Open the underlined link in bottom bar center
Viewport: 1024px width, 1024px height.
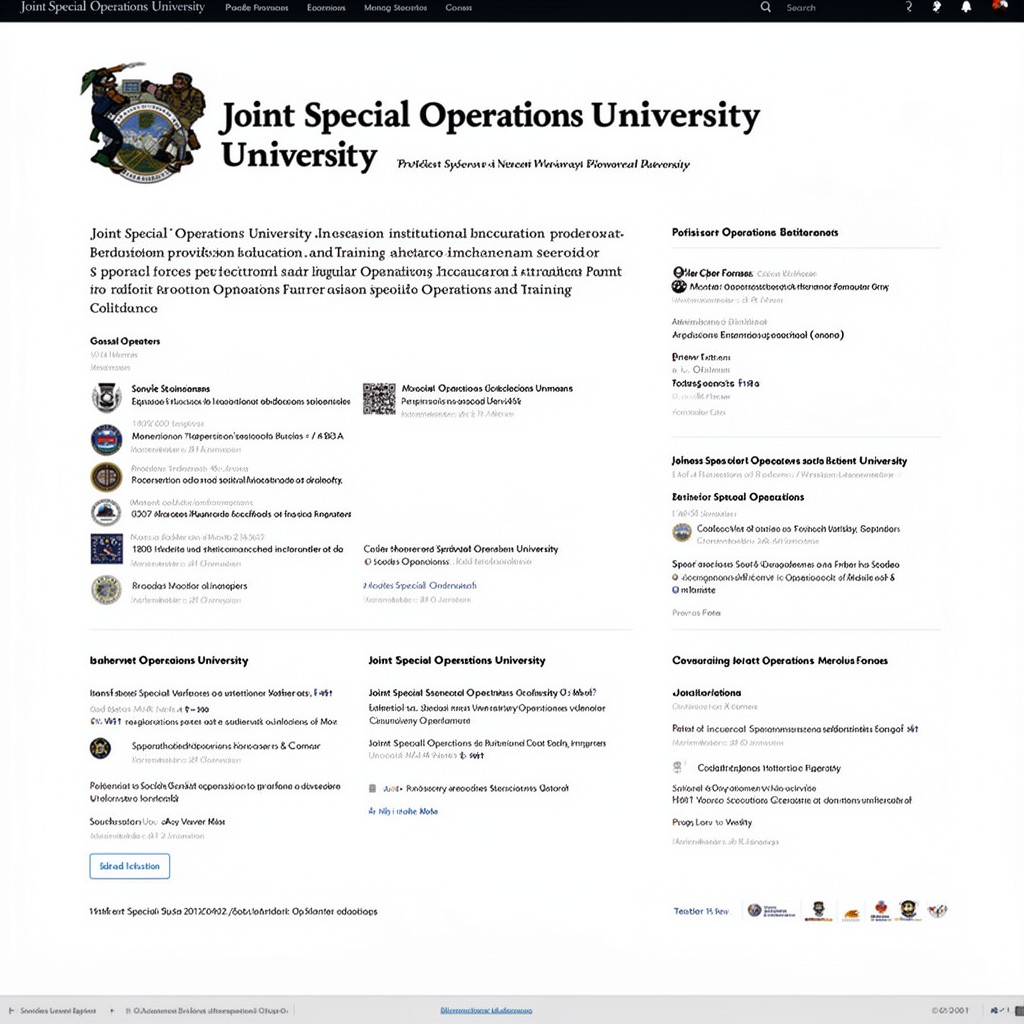point(486,1010)
